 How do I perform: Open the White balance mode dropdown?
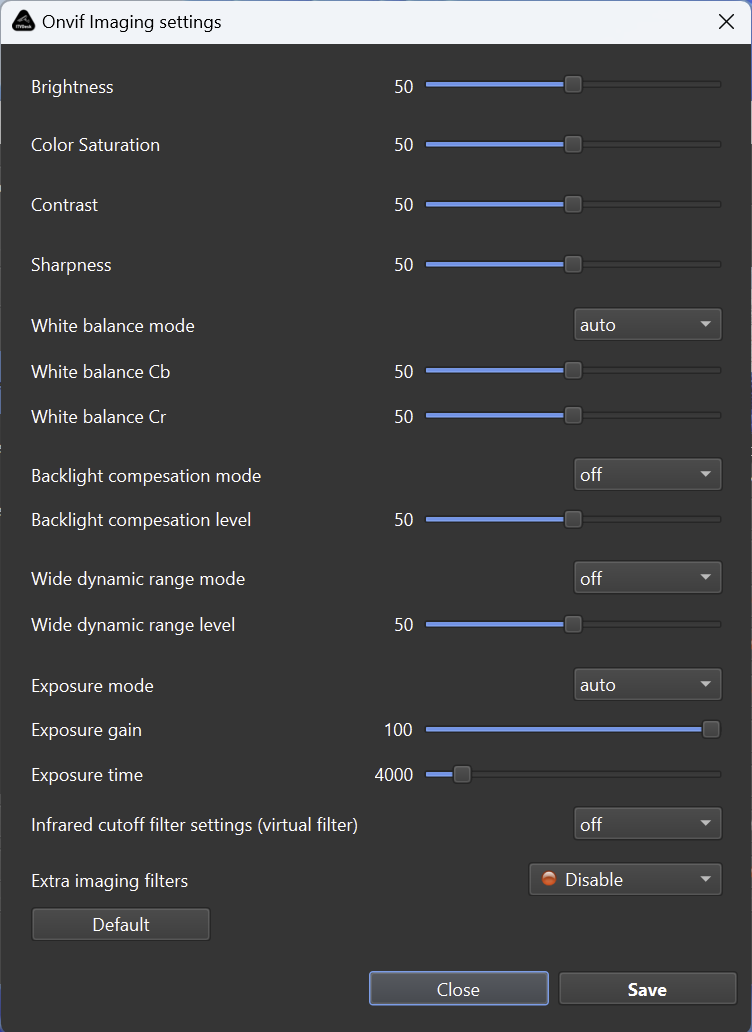point(647,325)
